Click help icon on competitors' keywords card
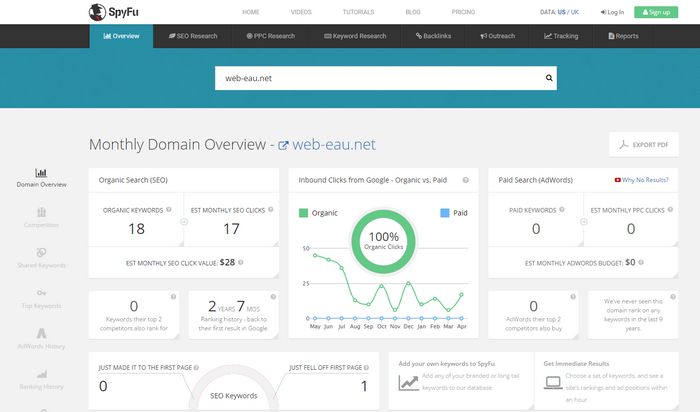 point(173,296)
